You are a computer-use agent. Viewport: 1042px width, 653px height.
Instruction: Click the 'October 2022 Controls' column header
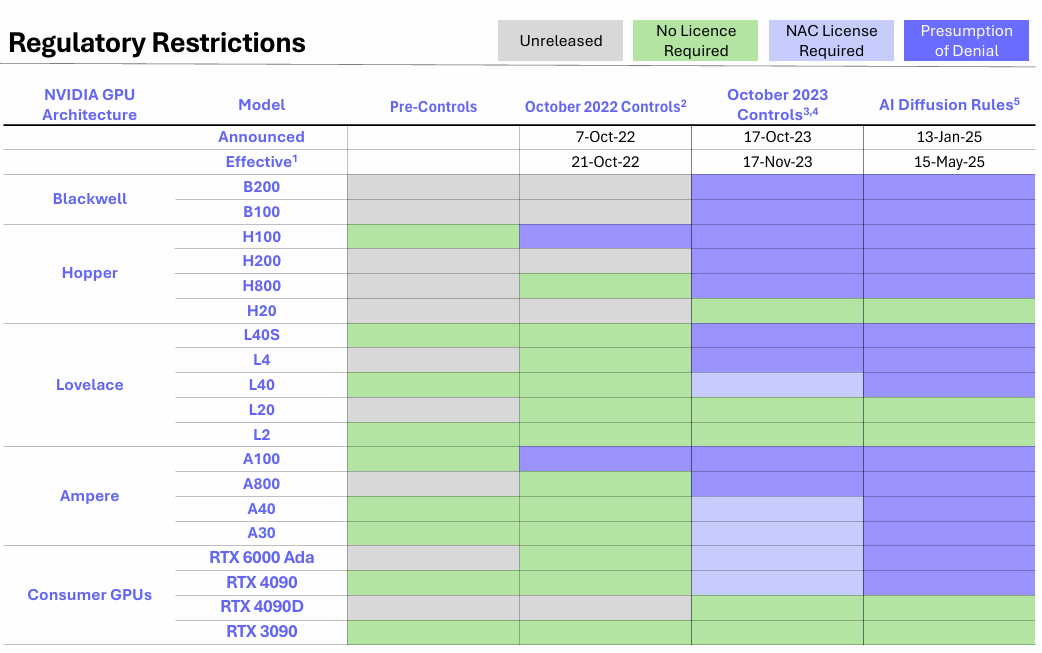pyautogui.click(x=605, y=106)
